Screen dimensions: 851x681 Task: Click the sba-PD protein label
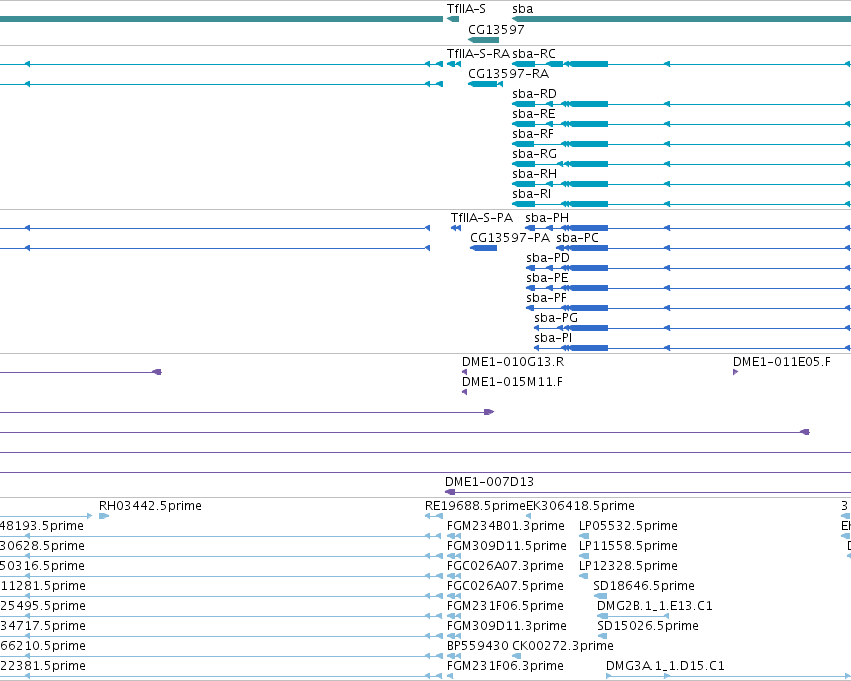548,258
